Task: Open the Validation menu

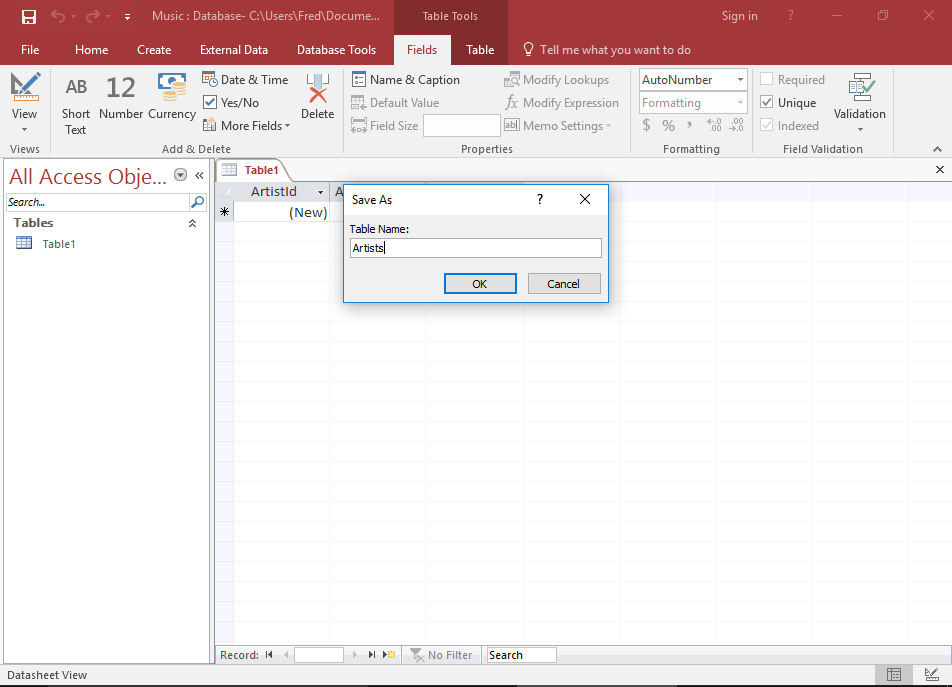Action: pos(860,103)
